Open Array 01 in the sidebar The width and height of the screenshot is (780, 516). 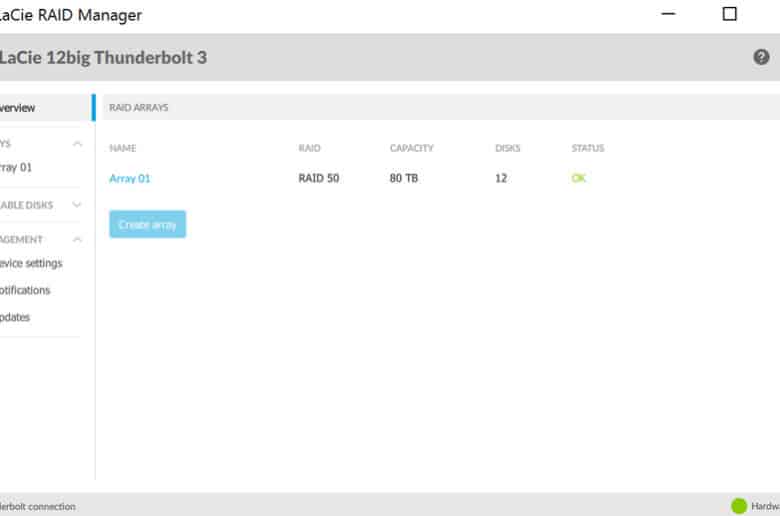(16, 167)
